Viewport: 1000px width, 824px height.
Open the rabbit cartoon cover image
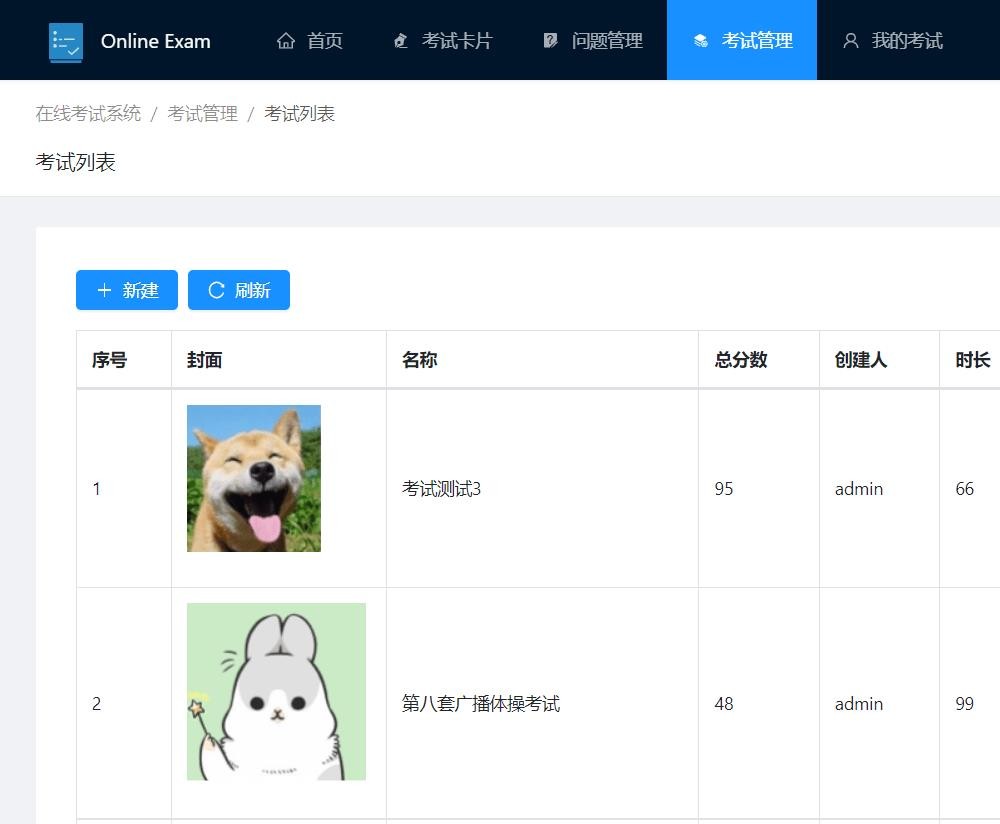tap(276, 691)
